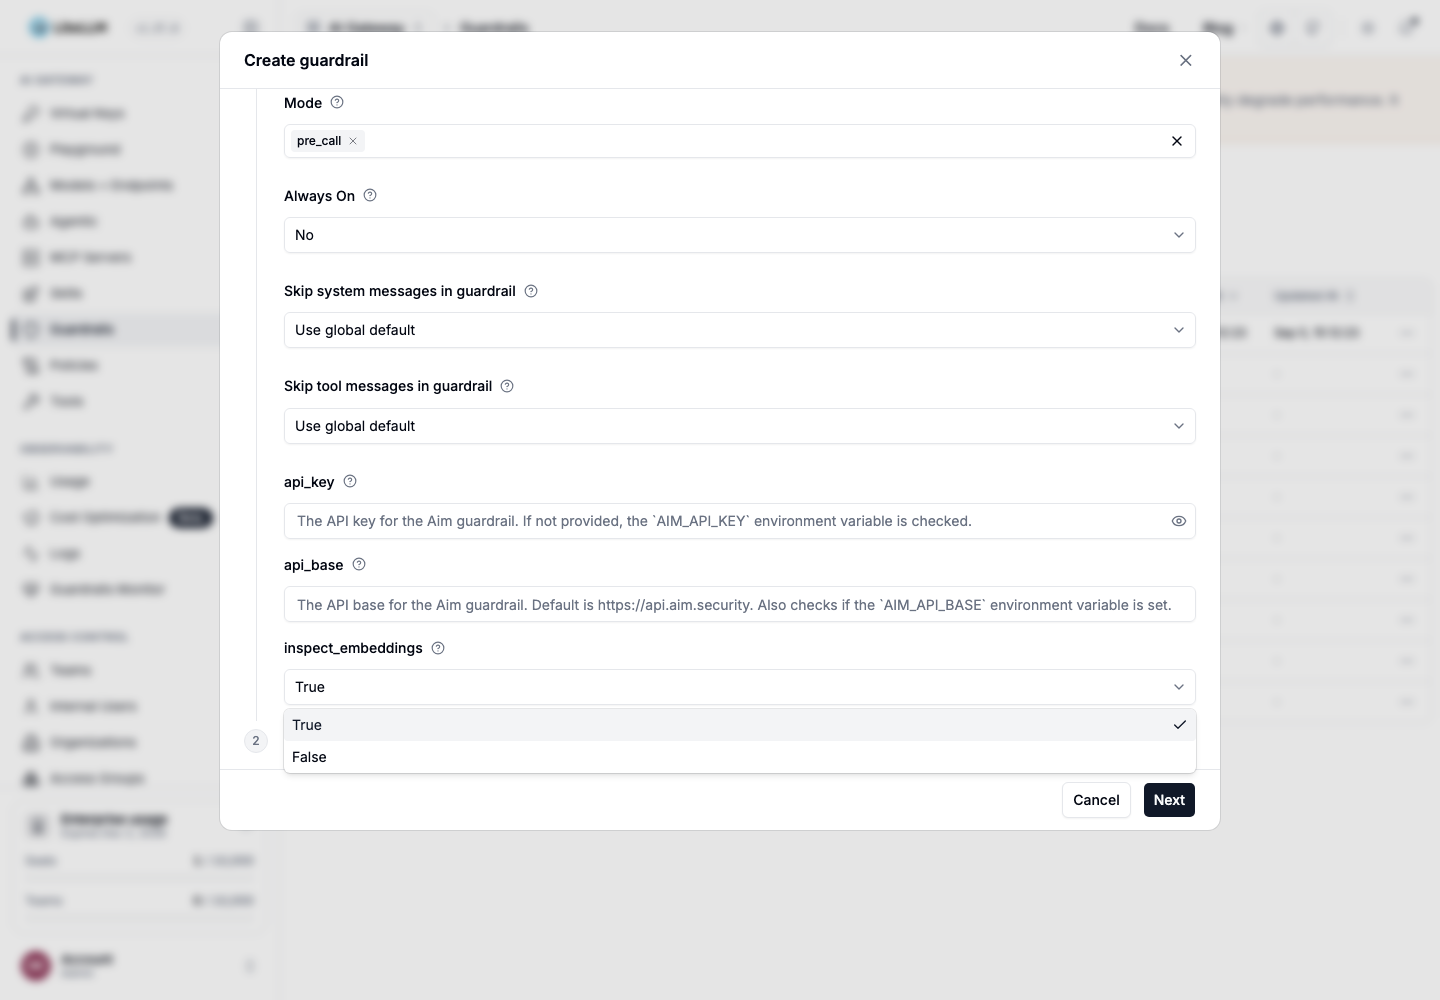Click the Cancel button
The image size is (1440, 1000).
click(1096, 800)
